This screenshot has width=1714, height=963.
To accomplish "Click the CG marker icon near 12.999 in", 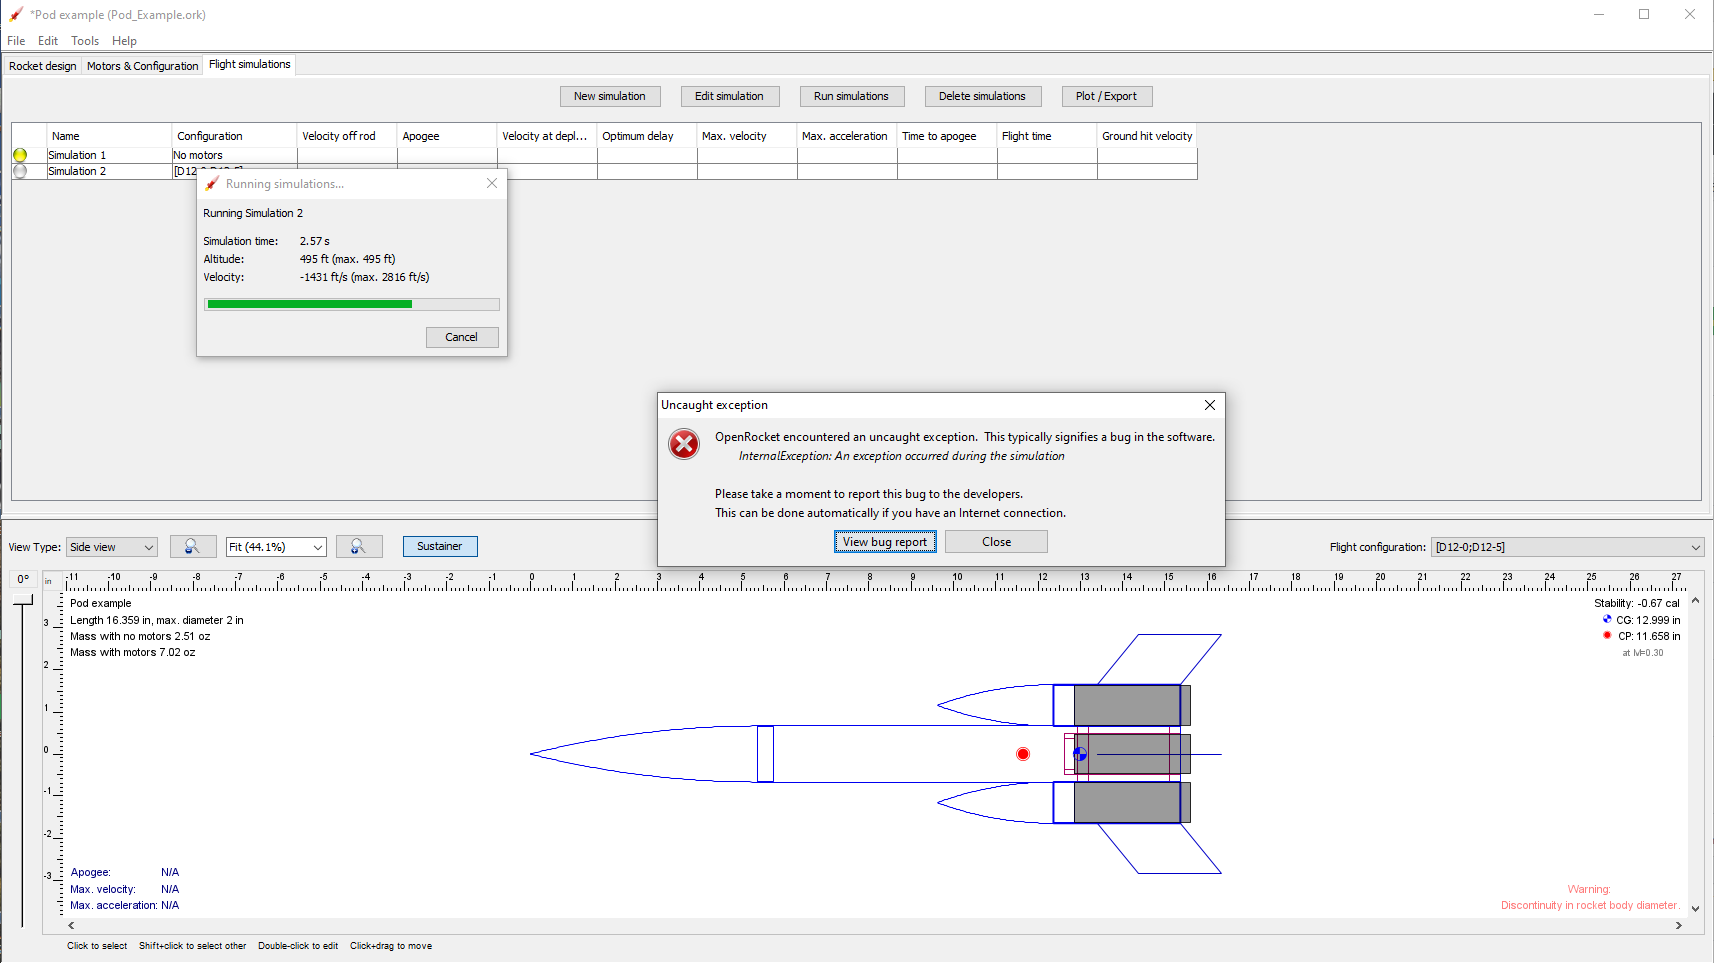I will tap(1606, 620).
